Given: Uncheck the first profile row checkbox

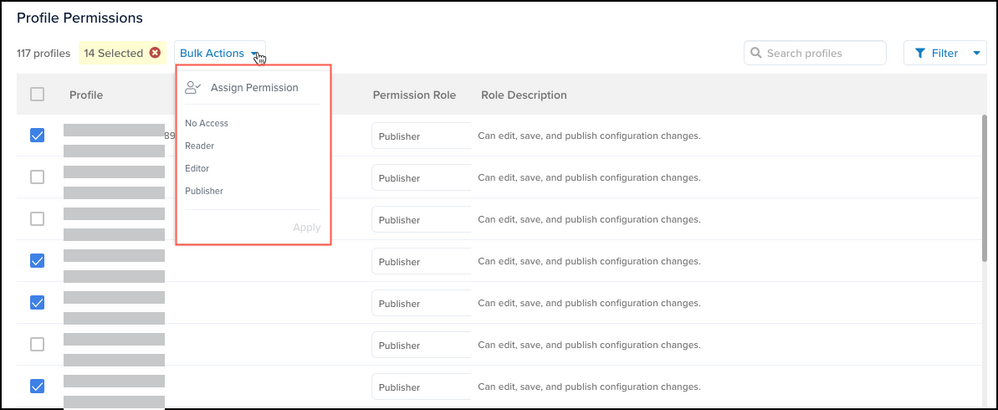Looking at the screenshot, I should click(x=37, y=136).
